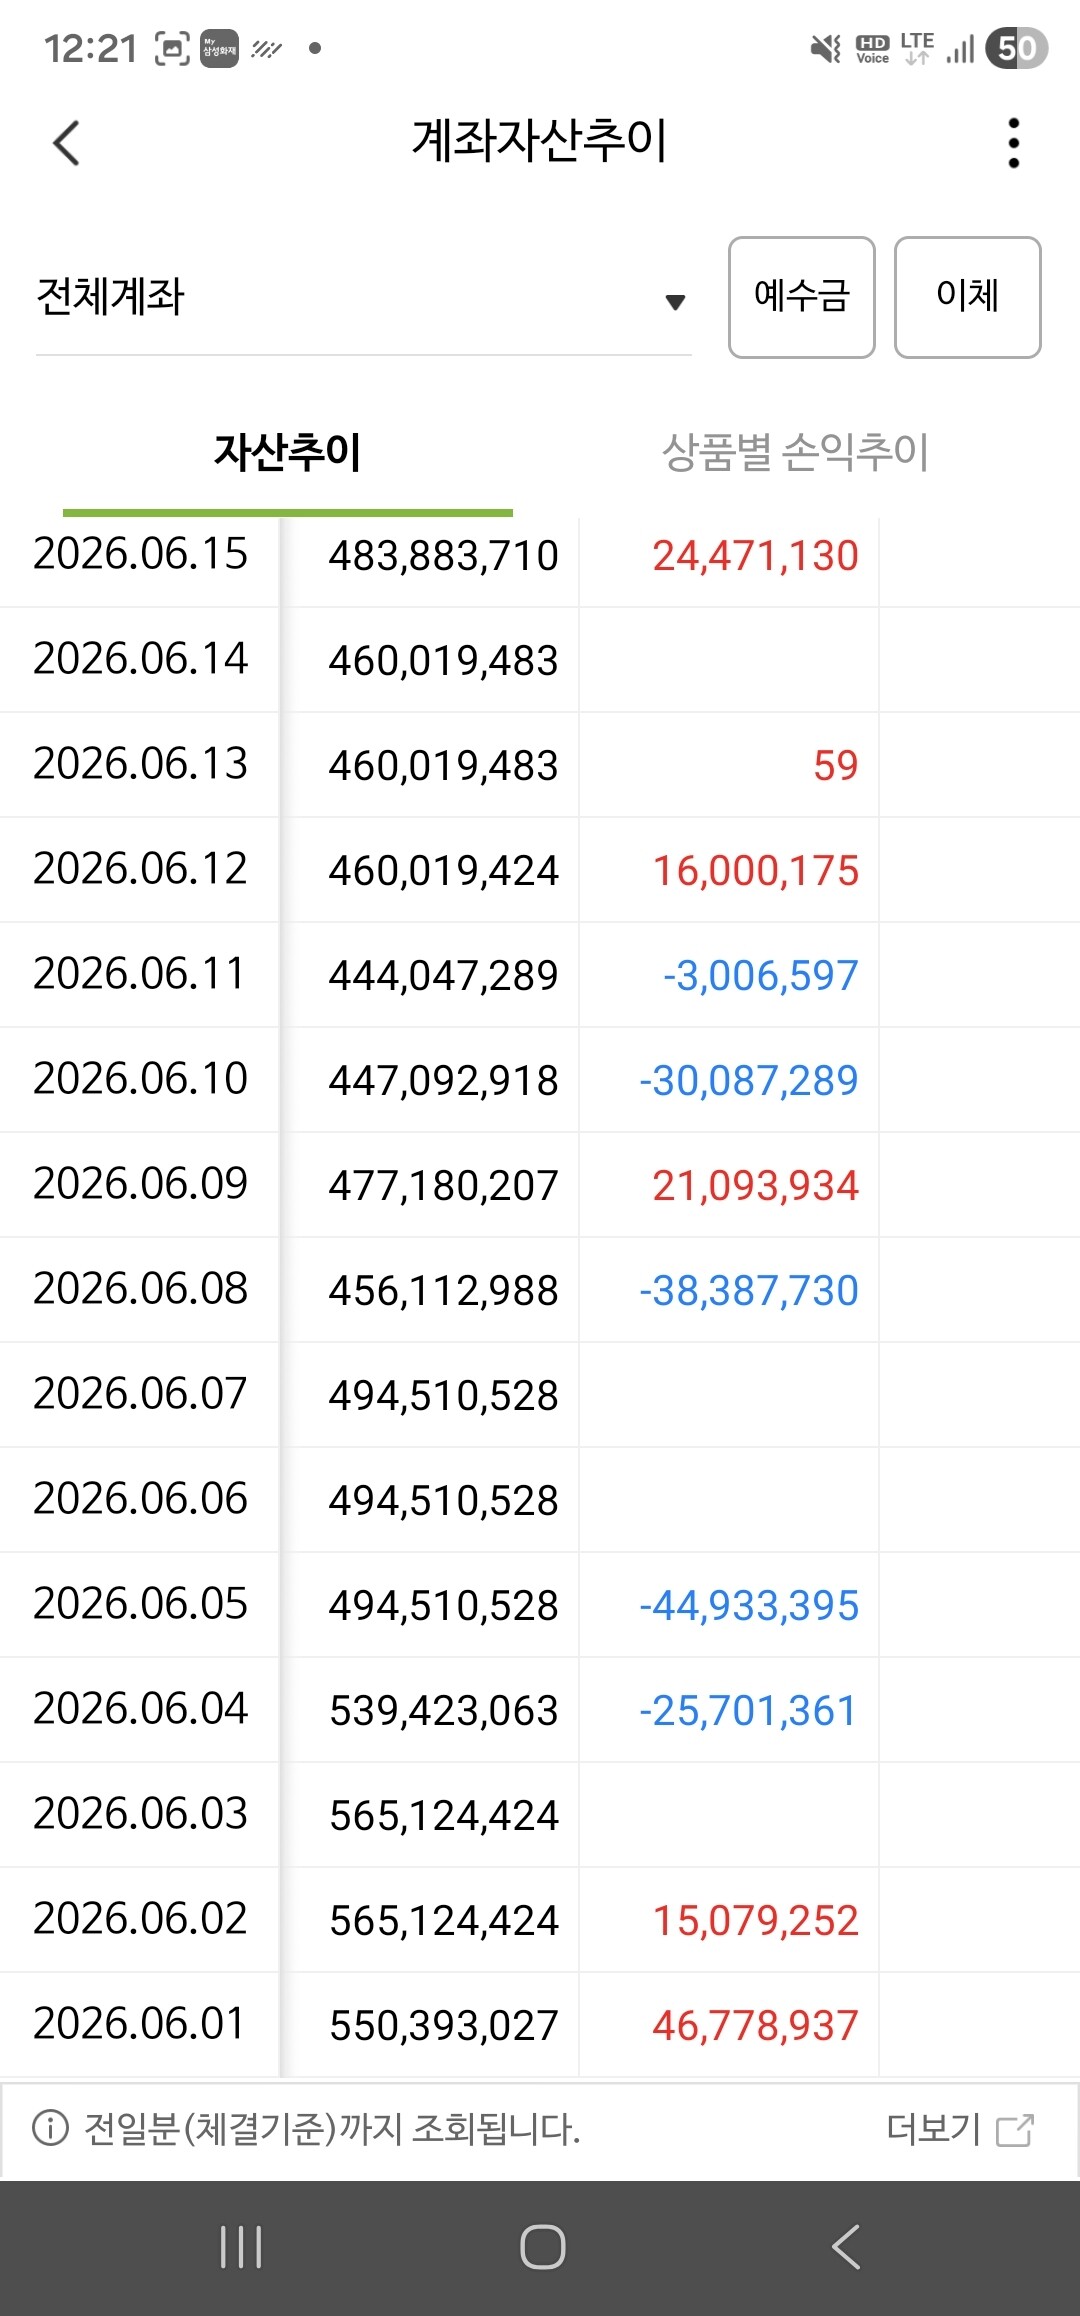The height and width of the screenshot is (2316, 1080).
Task: Open the 전체계좌 account selector field
Action: point(364,297)
